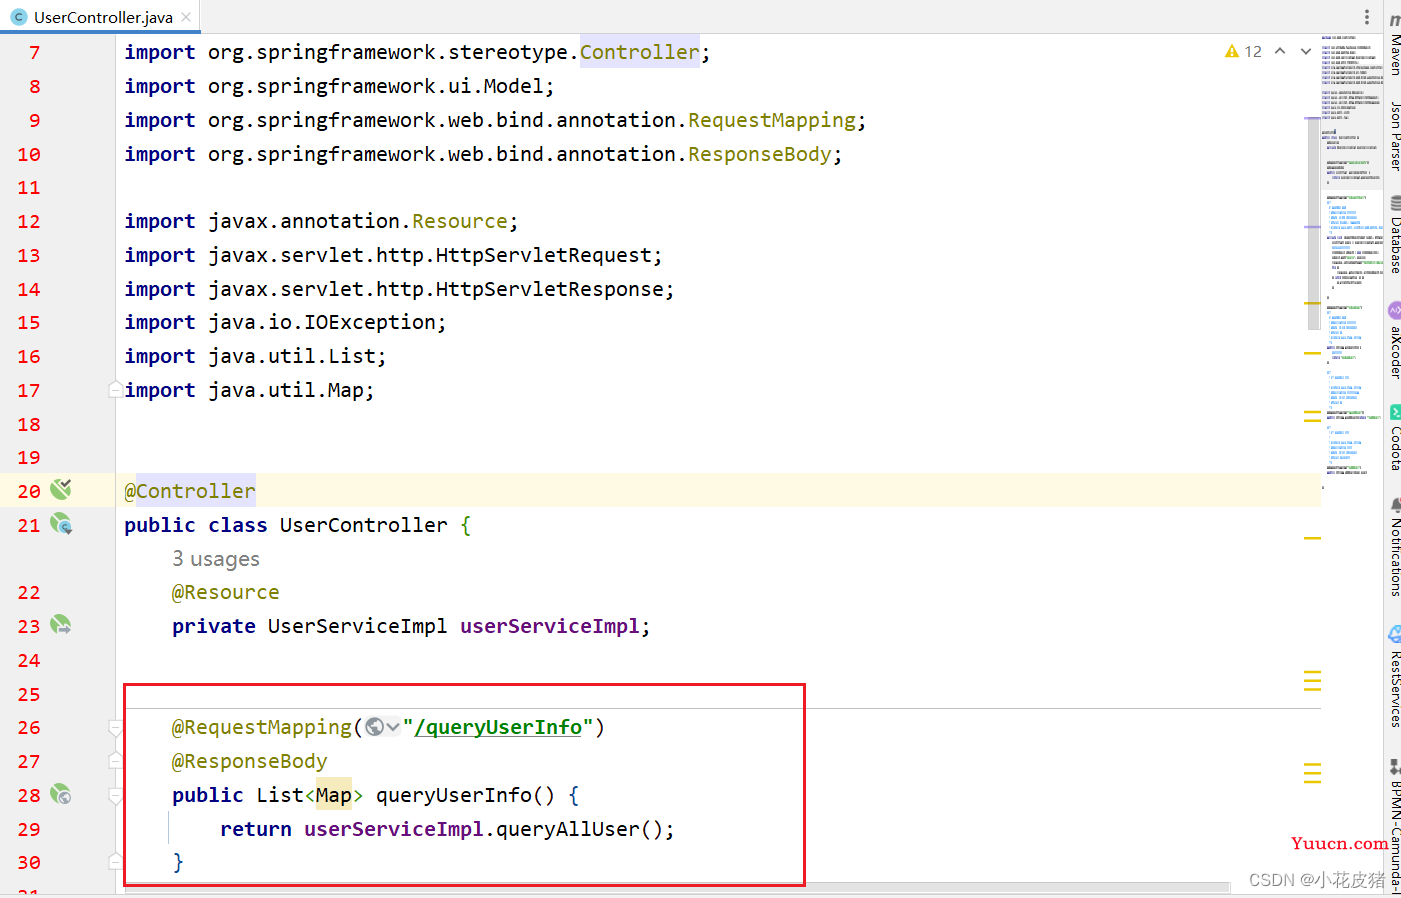Open the editor tabs options menu
Viewport: 1401px width, 898px height.
[x=1366, y=17]
